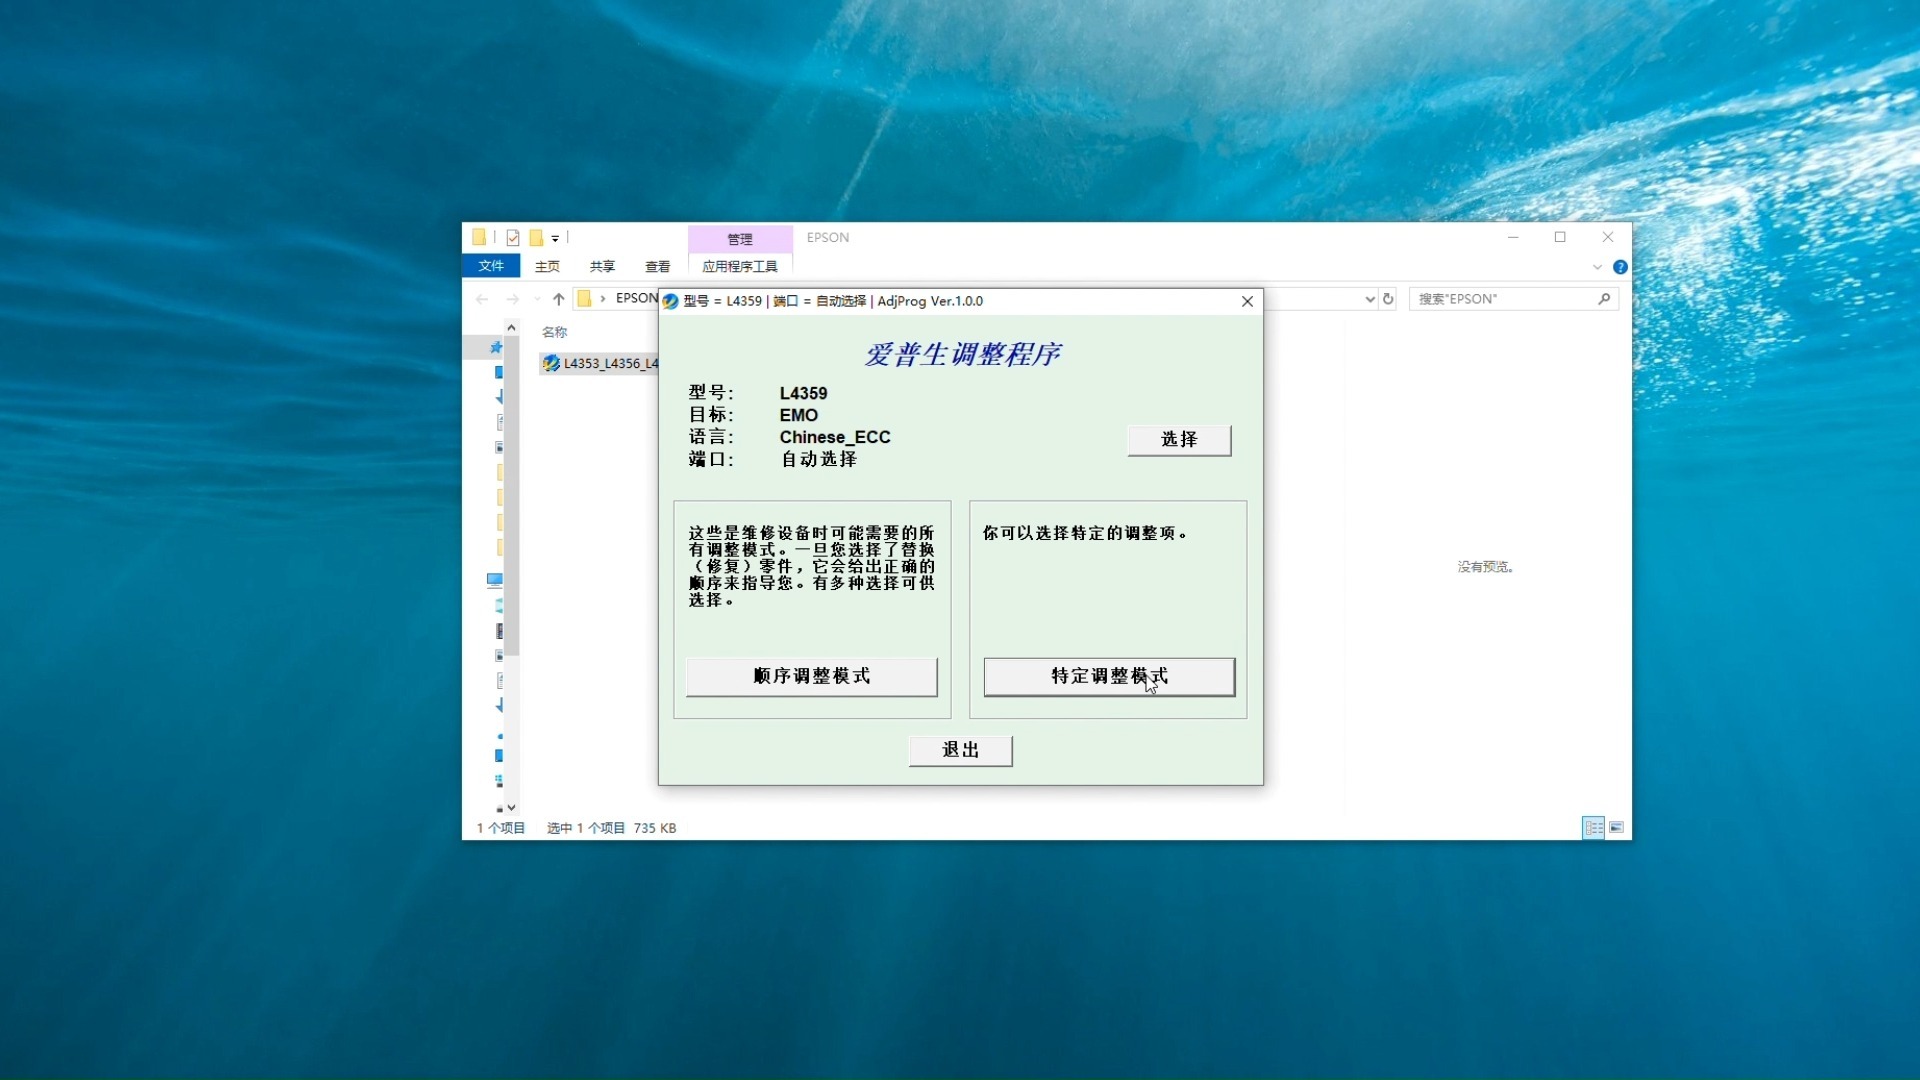
Task: Open Explorer help question-mark icon
Action: click(x=1620, y=267)
